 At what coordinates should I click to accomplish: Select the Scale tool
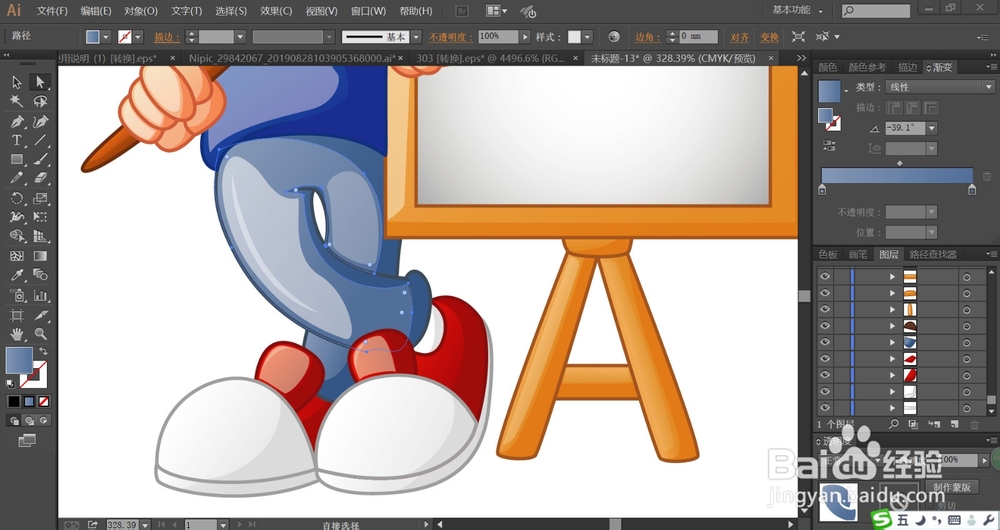pos(40,198)
